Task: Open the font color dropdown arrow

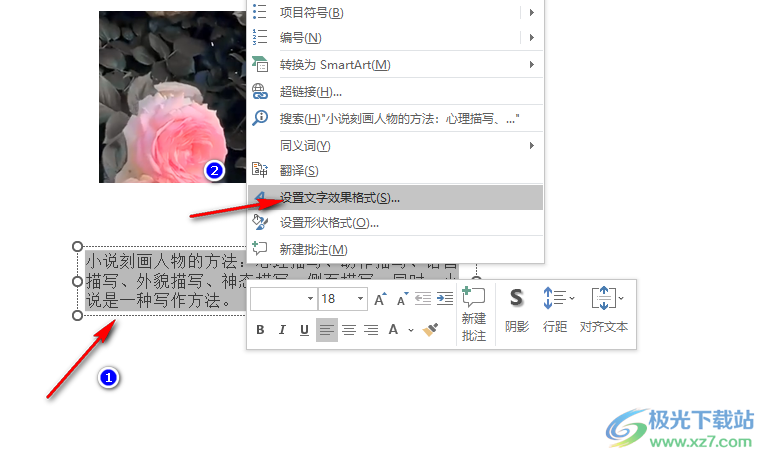Action: click(x=411, y=330)
